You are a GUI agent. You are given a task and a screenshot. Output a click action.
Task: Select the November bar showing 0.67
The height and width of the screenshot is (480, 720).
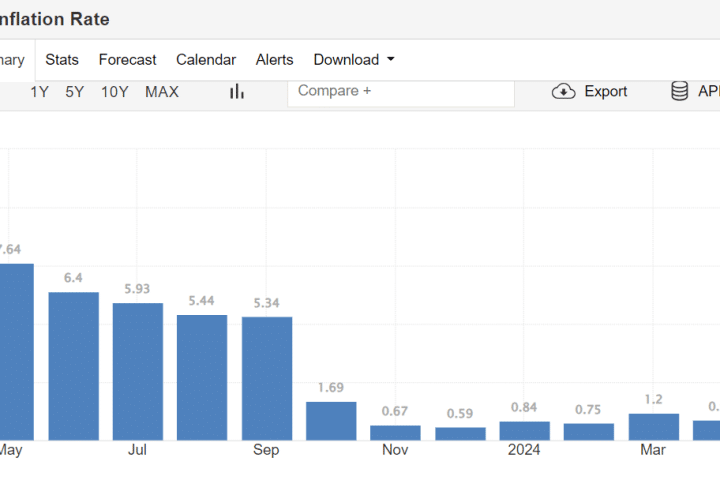[x=395, y=433]
